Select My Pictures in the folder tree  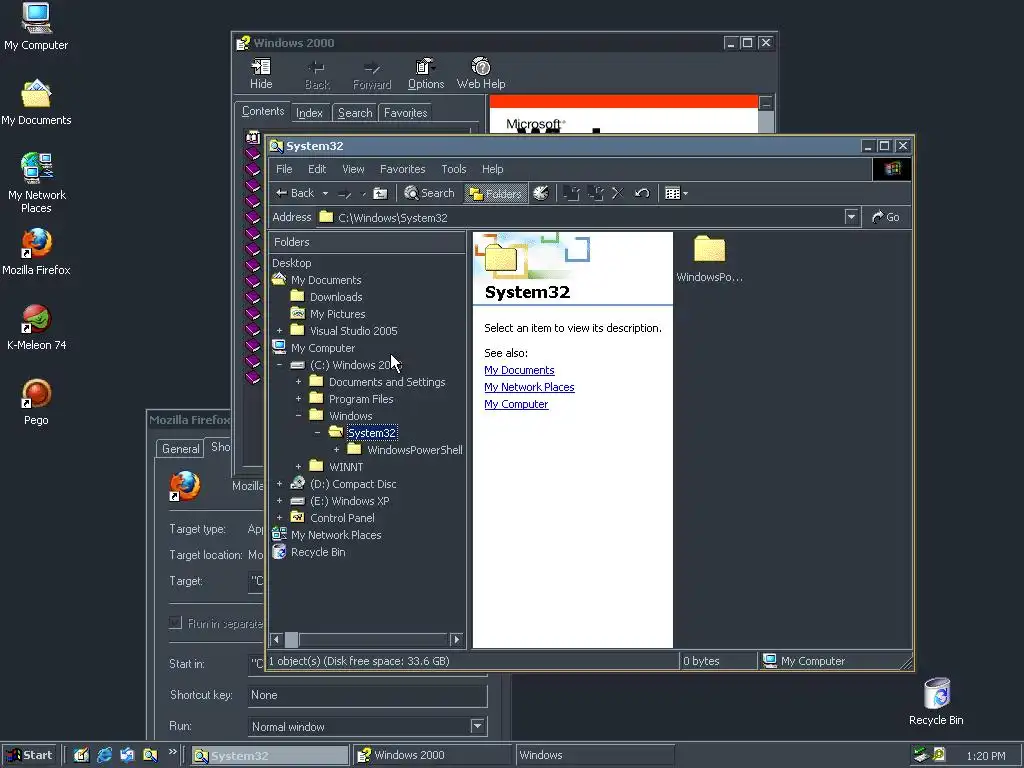pyautogui.click(x=337, y=314)
